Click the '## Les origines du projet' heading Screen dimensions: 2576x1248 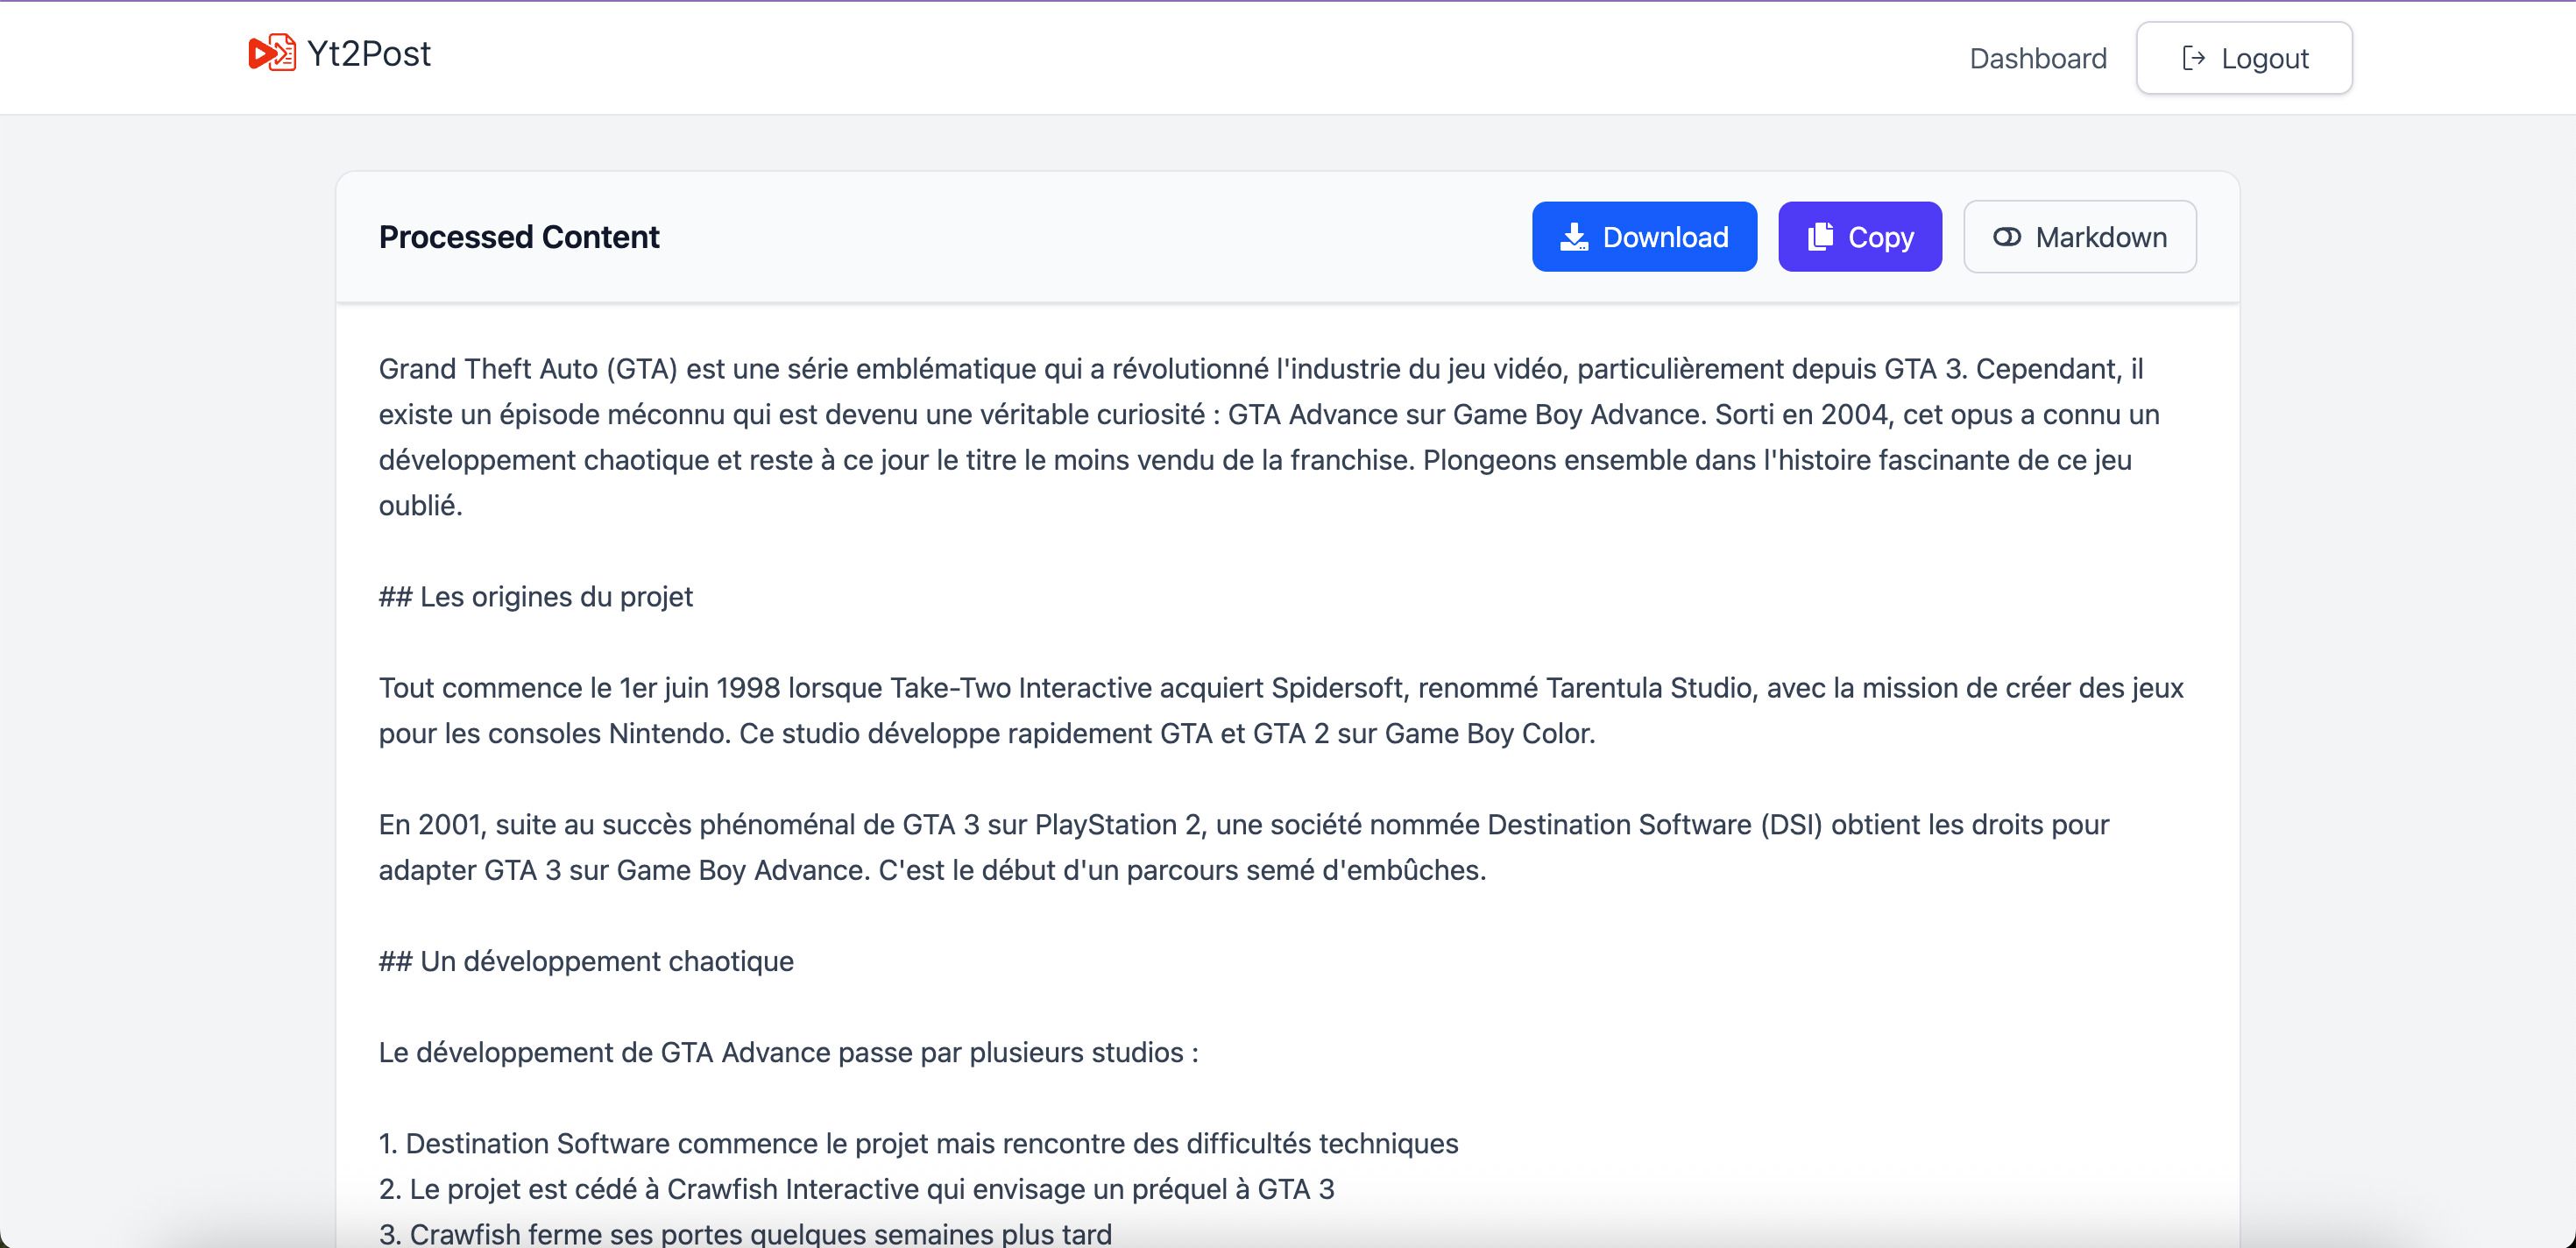click(x=536, y=597)
